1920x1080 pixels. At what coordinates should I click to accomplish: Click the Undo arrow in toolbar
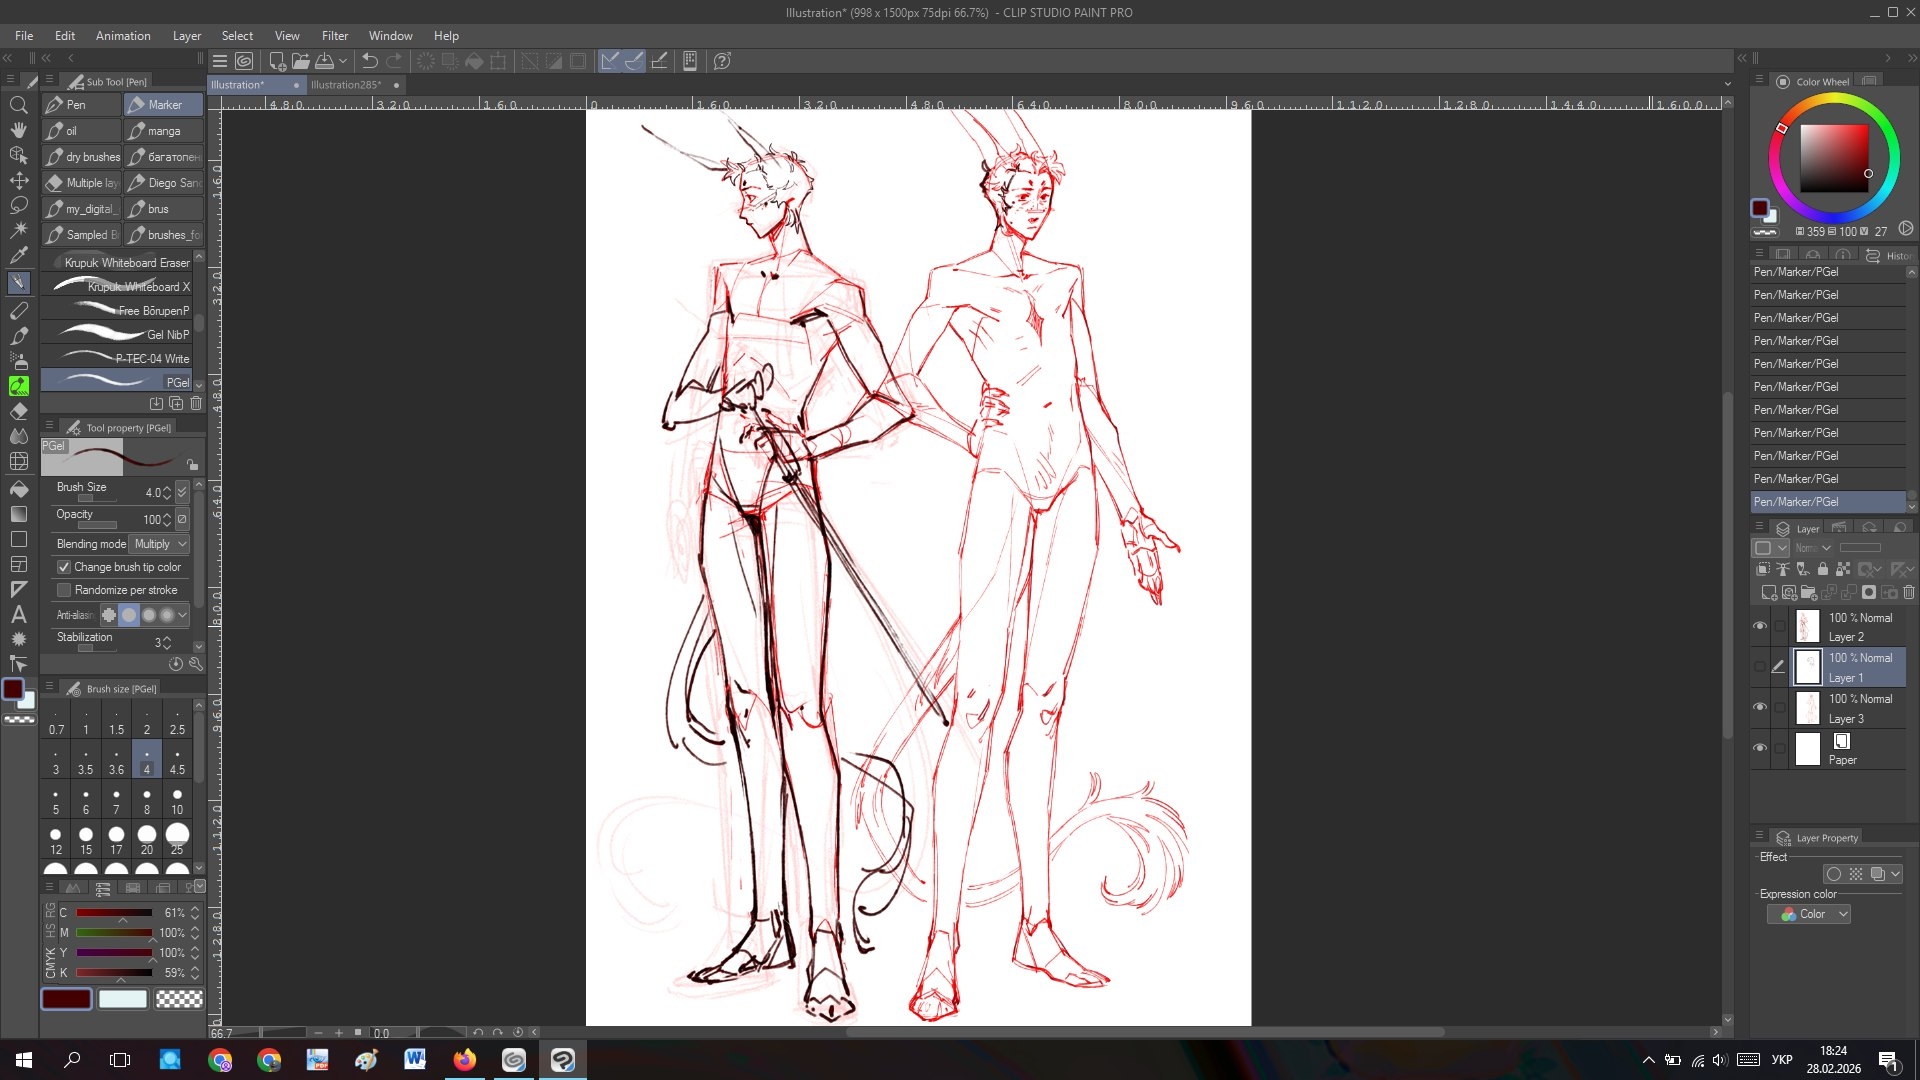click(x=369, y=62)
